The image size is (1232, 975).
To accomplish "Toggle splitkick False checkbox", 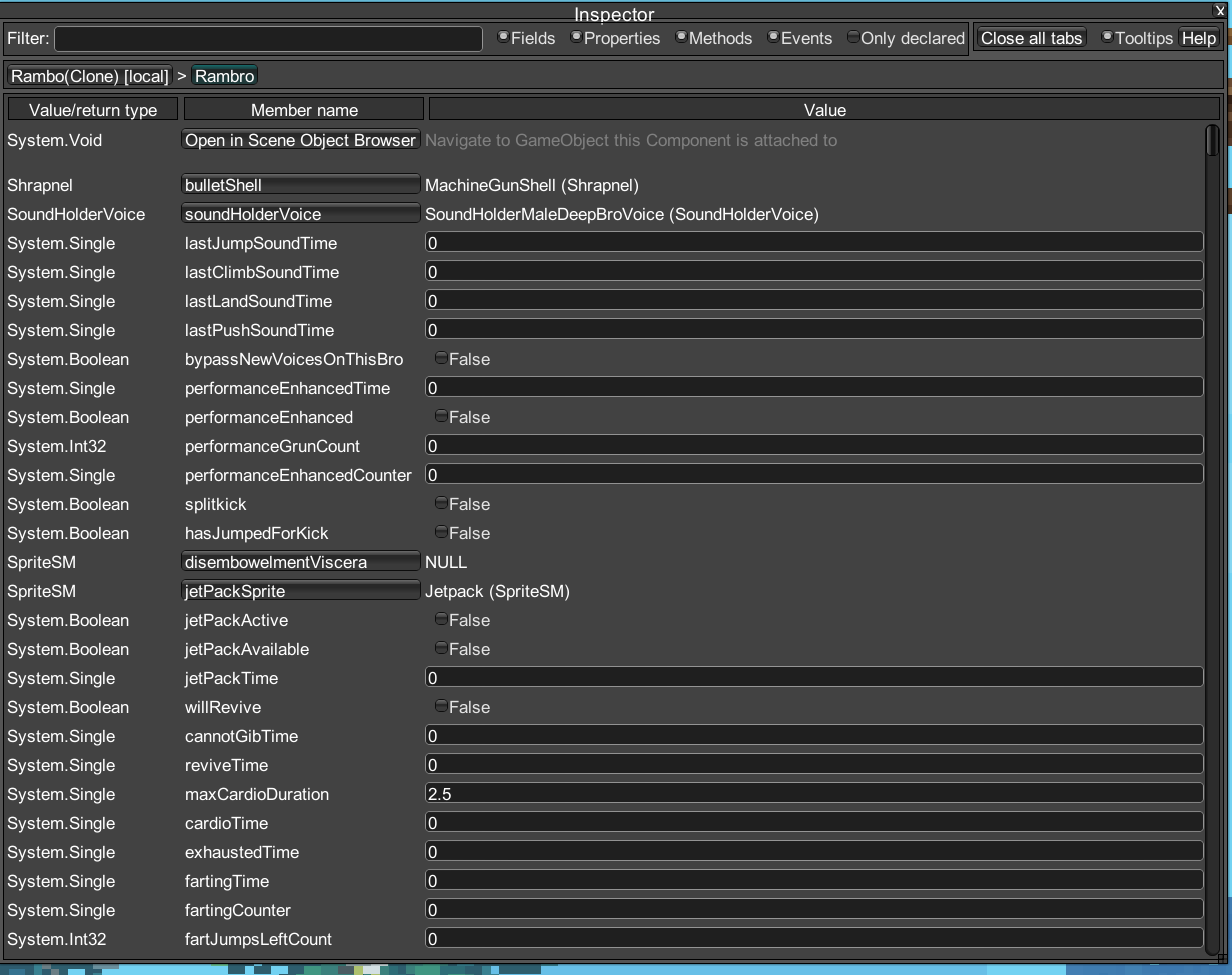I will [x=441, y=503].
